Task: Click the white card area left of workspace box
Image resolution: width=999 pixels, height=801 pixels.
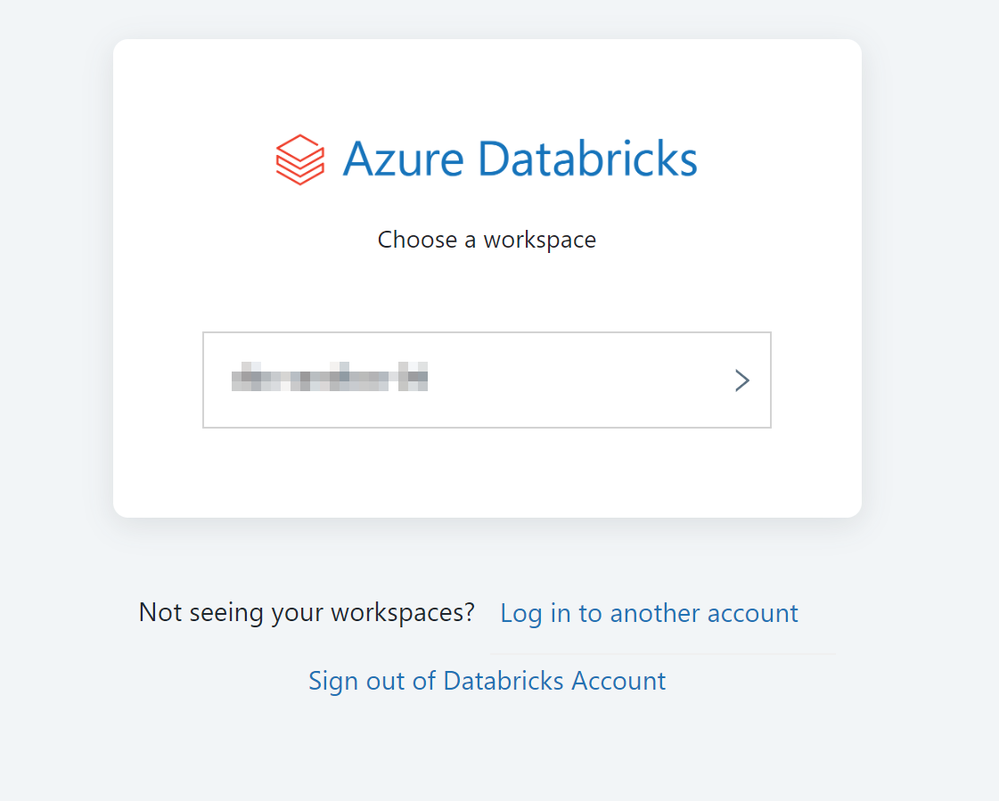Action: pyautogui.click(x=158, y=380)
